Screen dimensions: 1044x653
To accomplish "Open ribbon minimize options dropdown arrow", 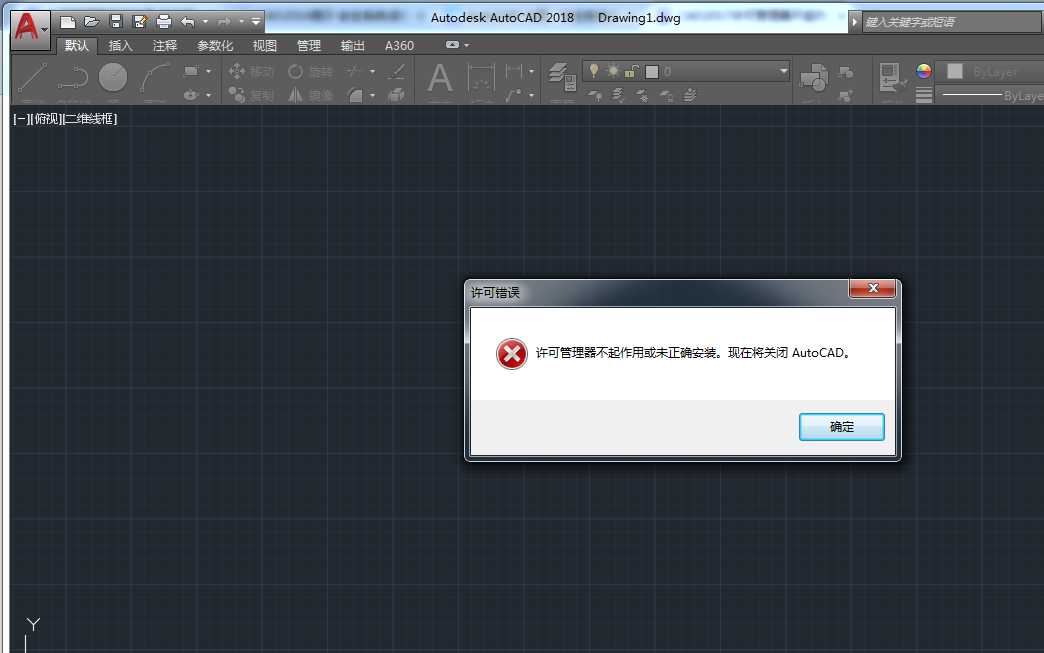I will tap(467, 45).
